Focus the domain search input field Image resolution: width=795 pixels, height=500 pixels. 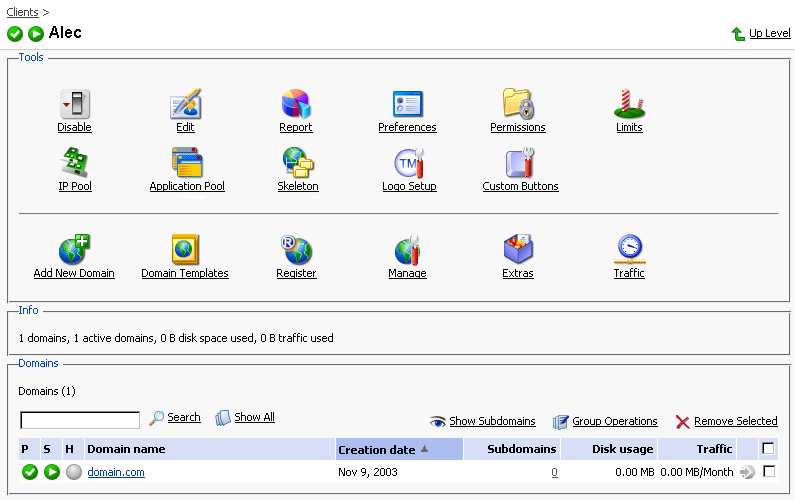[80, 420]
